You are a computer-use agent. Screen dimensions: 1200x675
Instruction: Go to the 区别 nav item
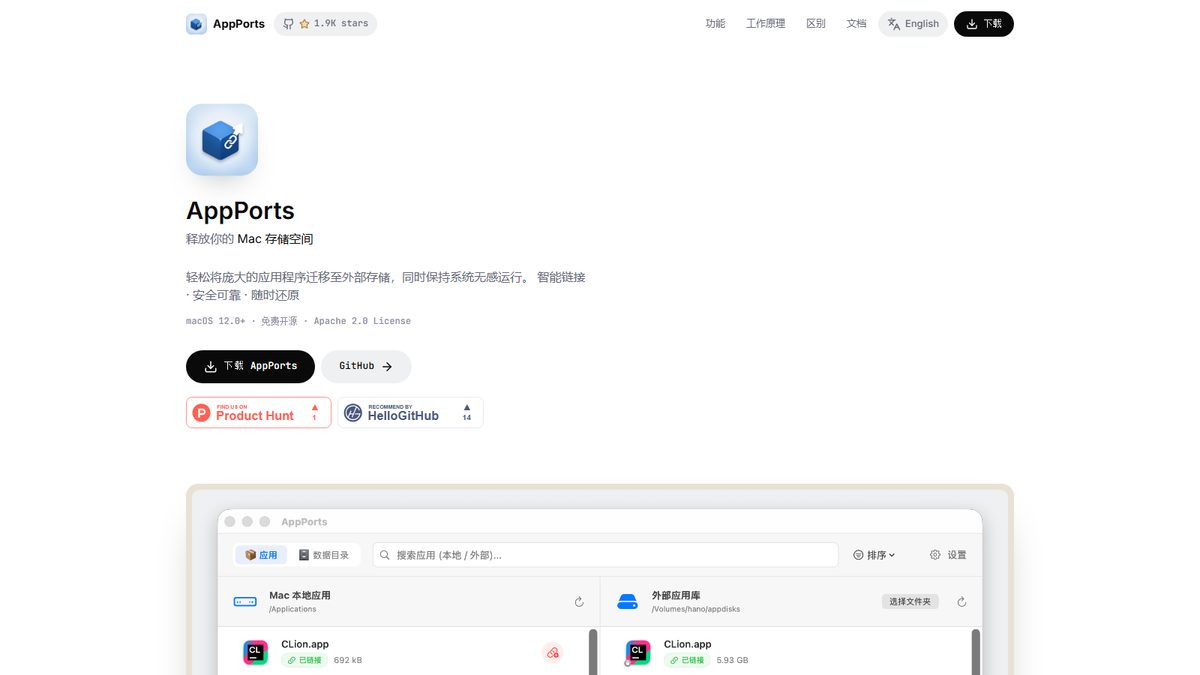click(816, 24)
